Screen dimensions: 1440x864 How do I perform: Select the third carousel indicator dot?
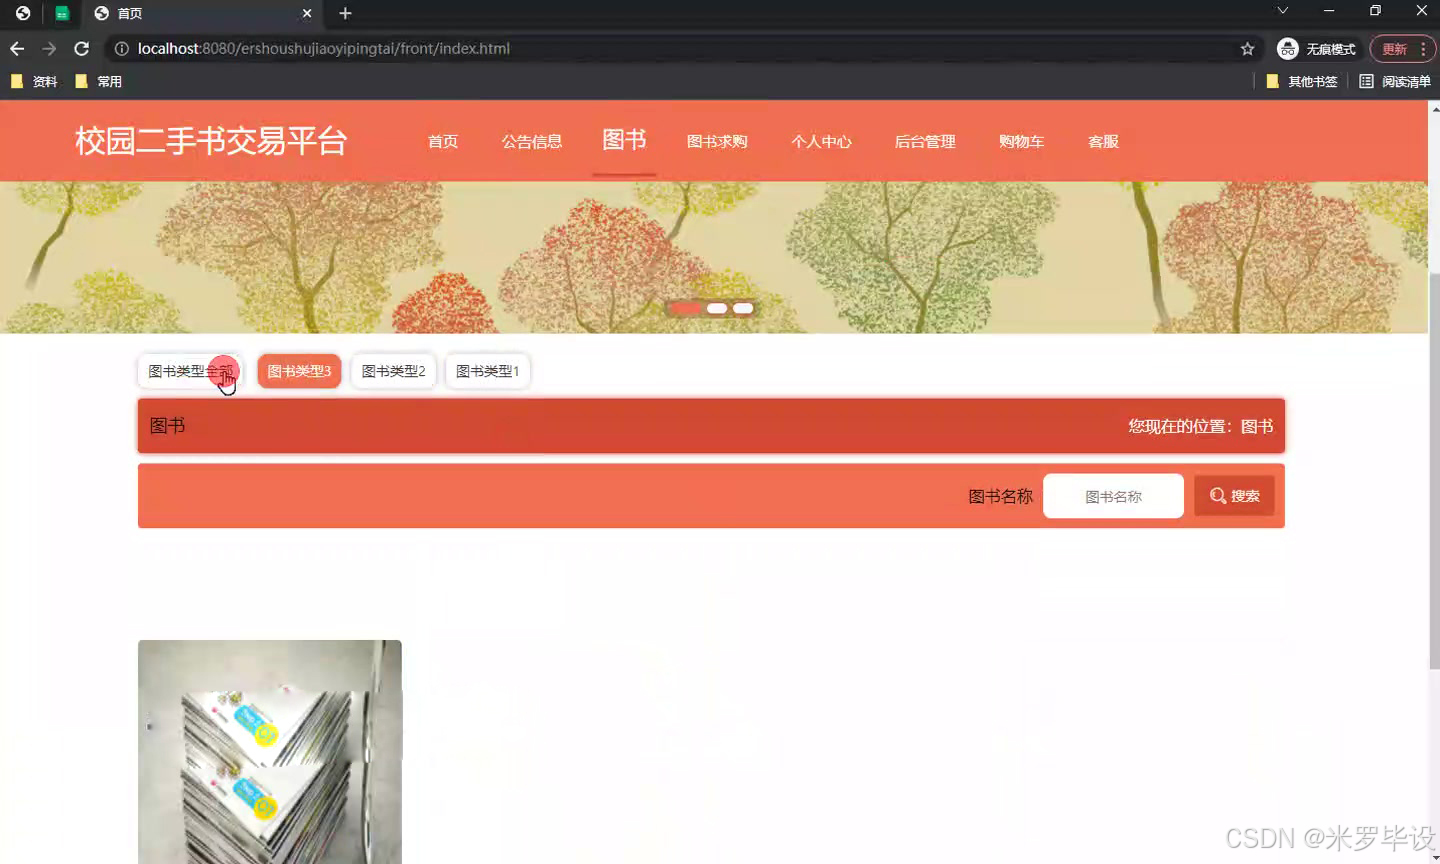coord(743,308)
